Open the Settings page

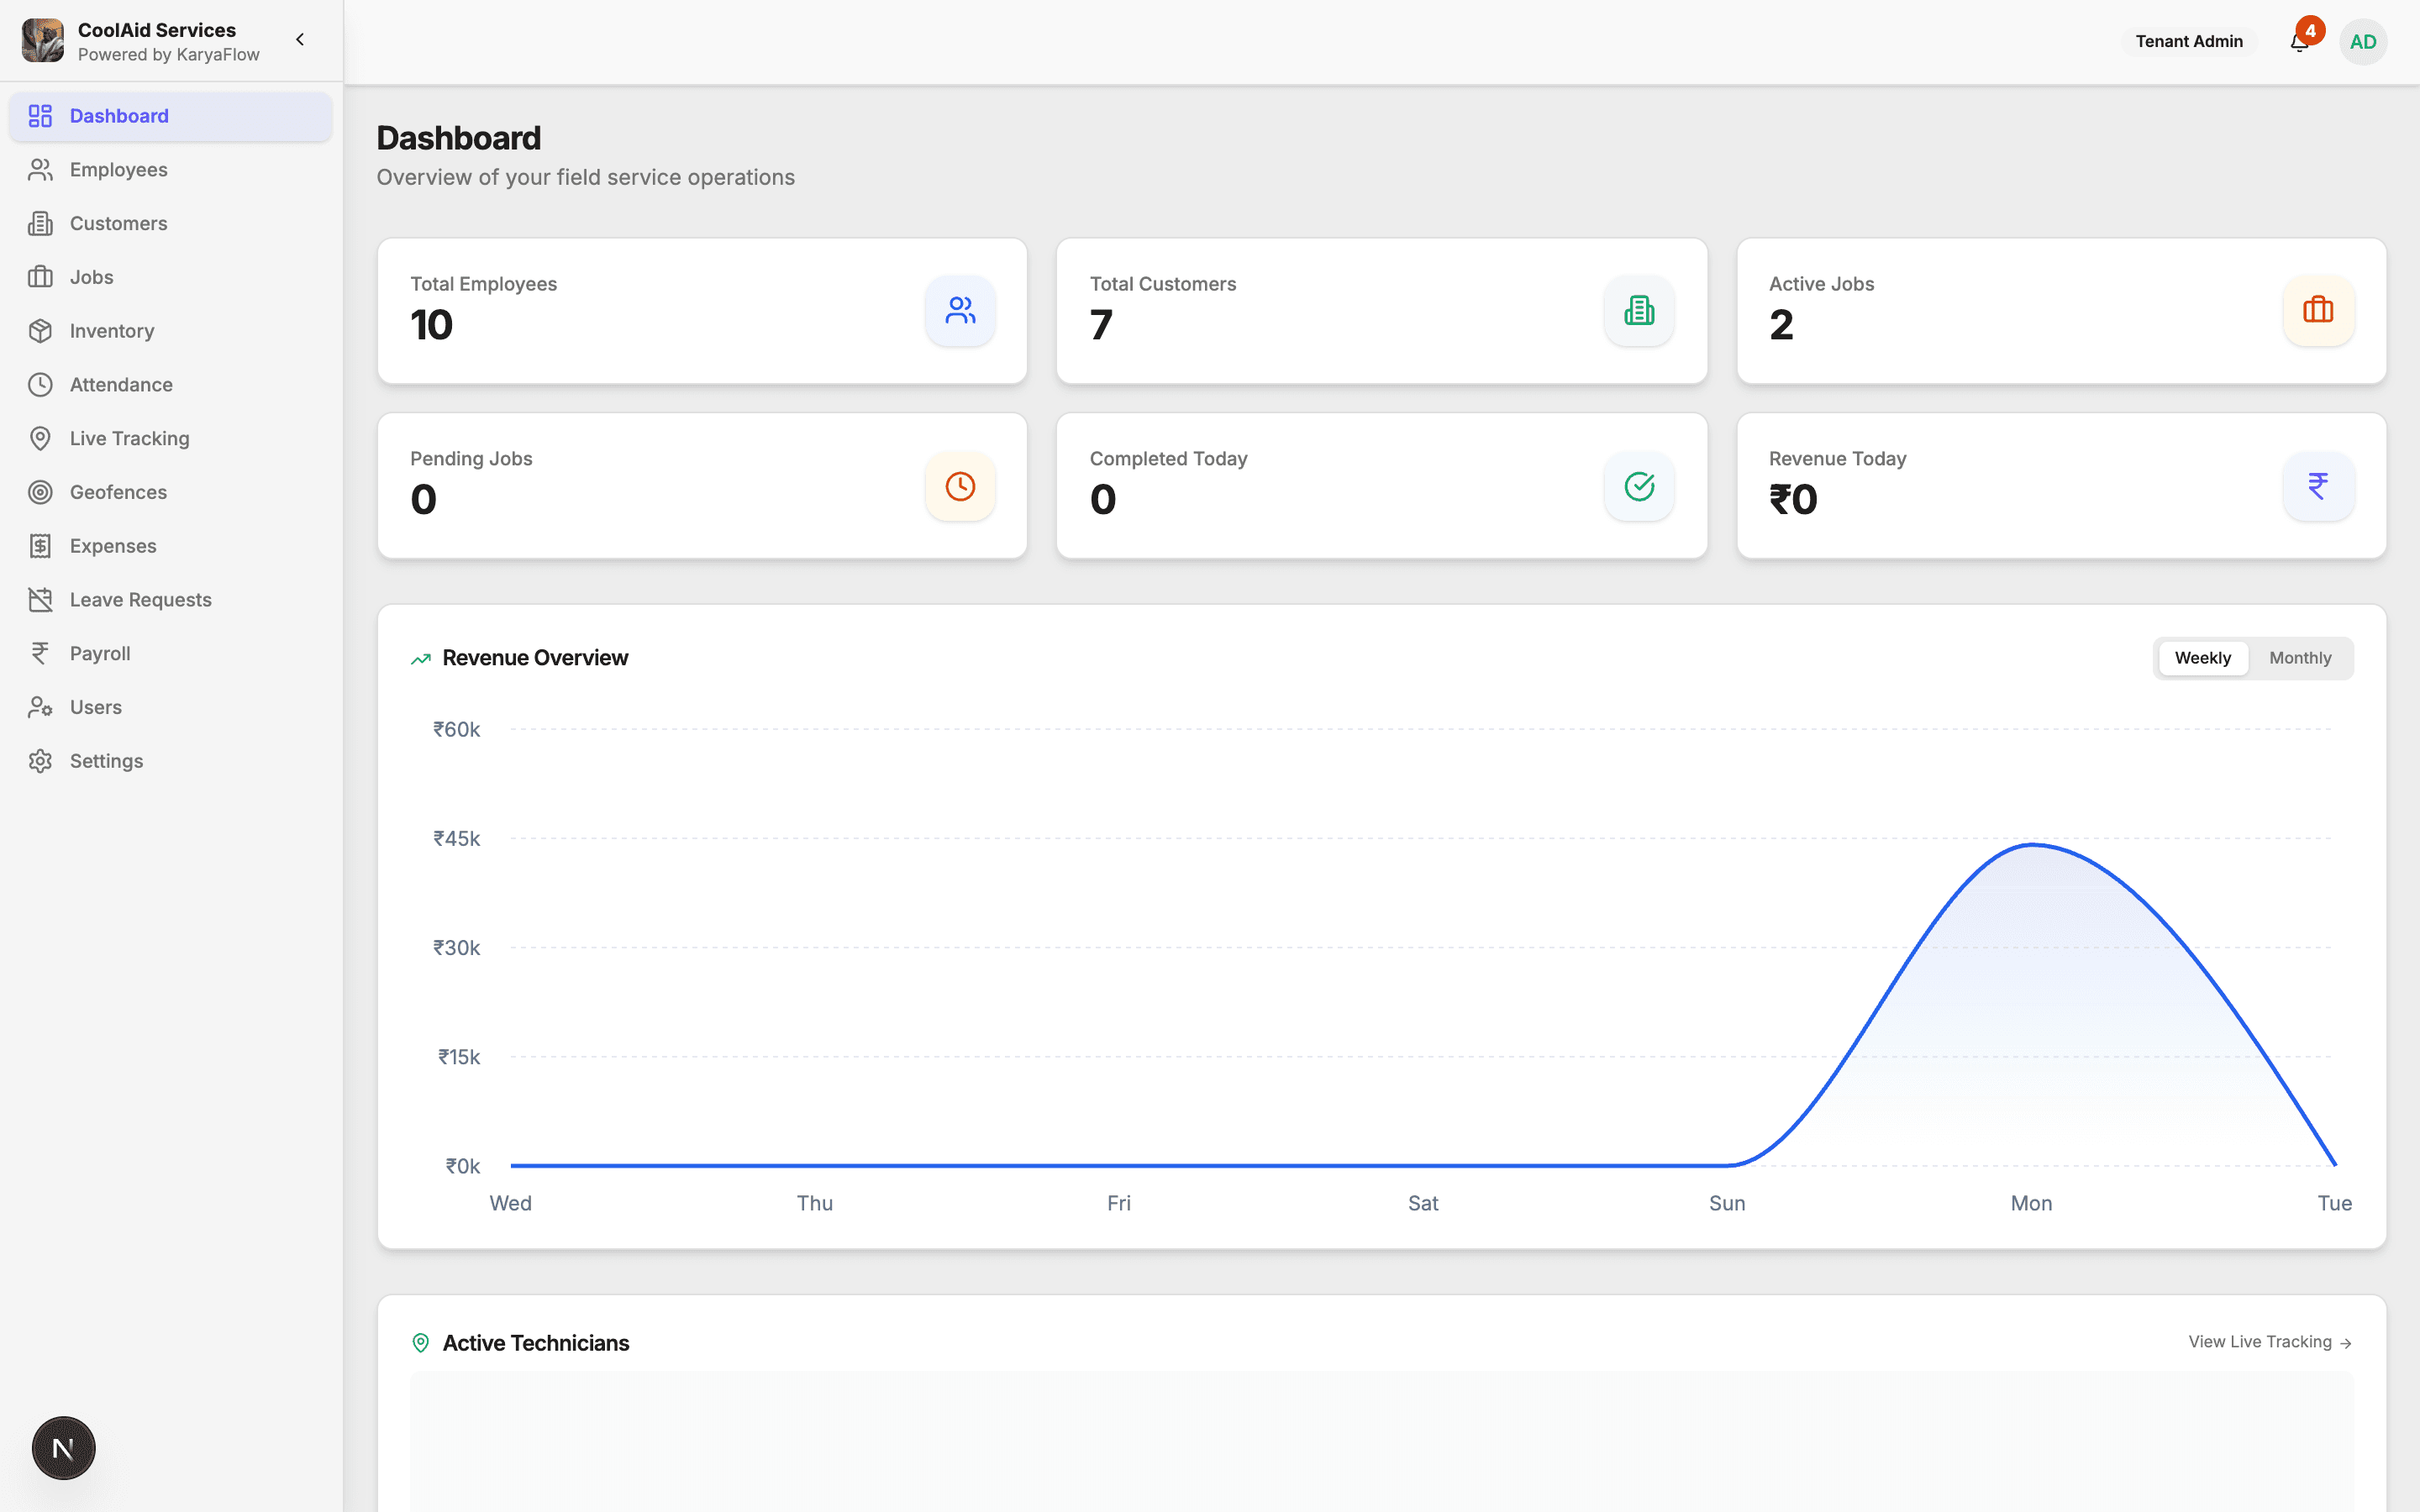click(x=171, y=761)
